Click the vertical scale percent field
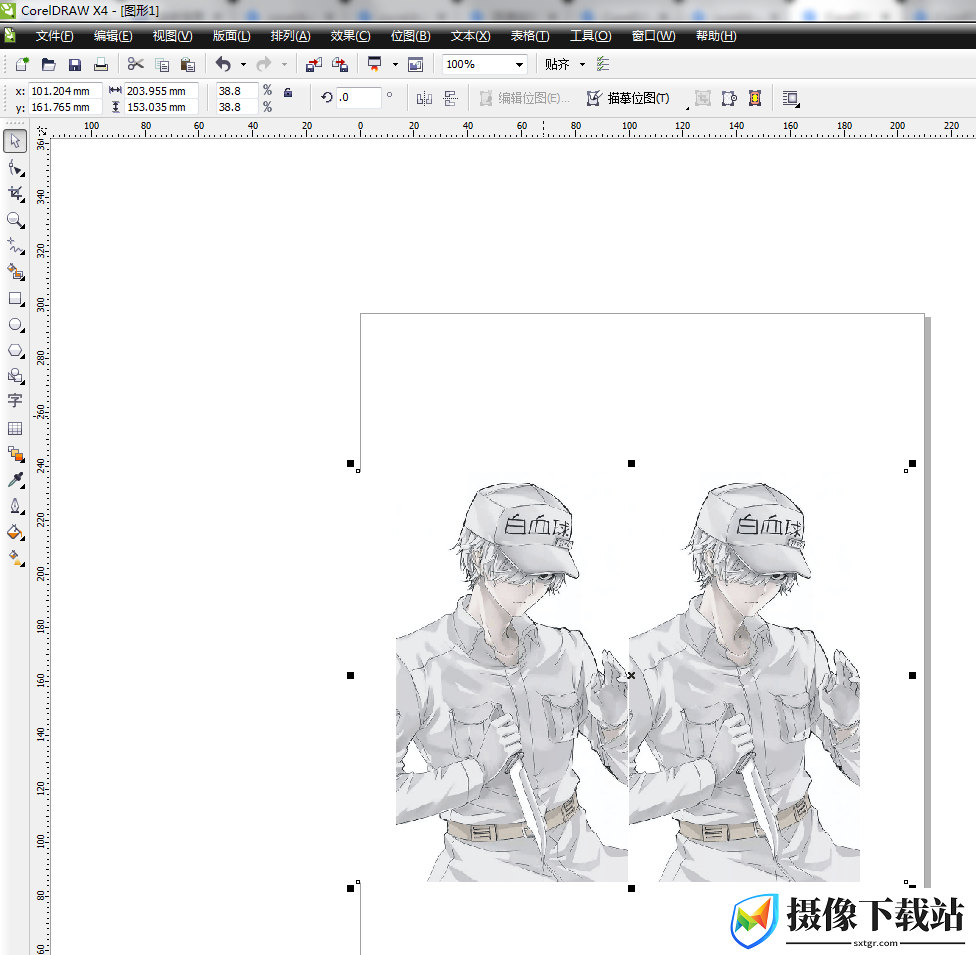The image size is (976, 955). tap(237, 107)
